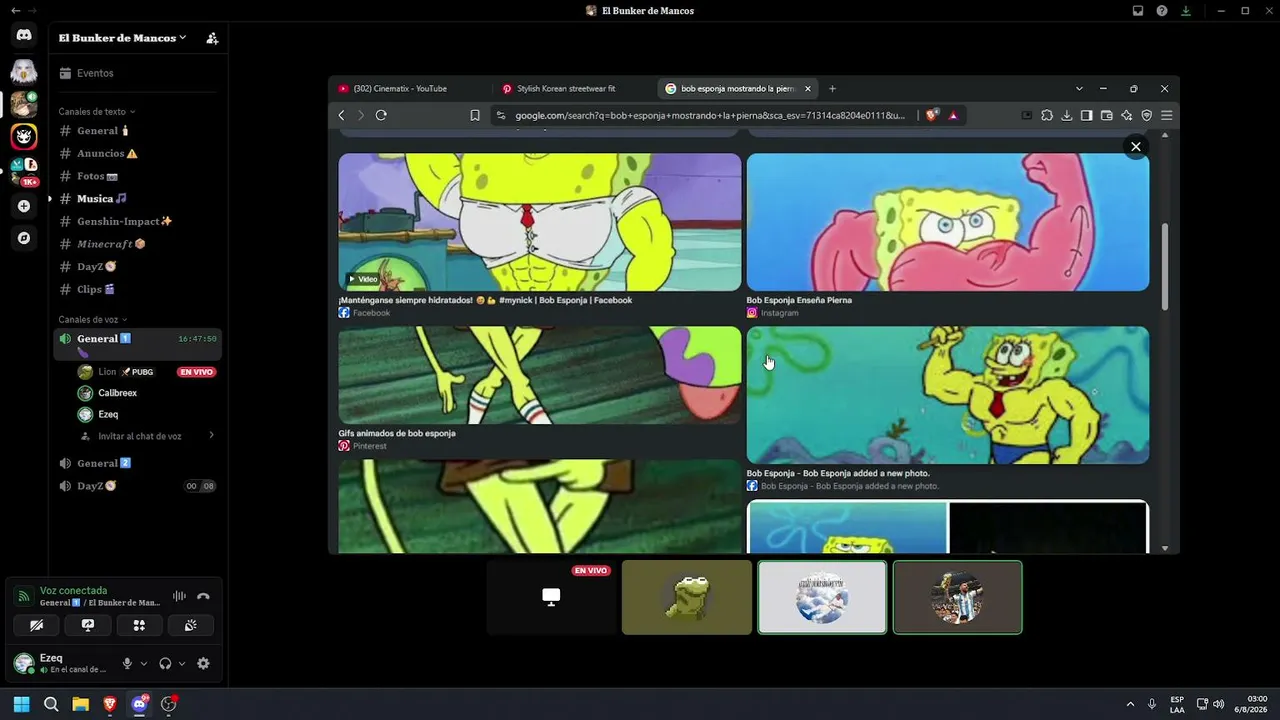The height and width of the screenshot is (720, 1280).
Task: Open the Clips text channel
Action: click(x=138, y=289)
